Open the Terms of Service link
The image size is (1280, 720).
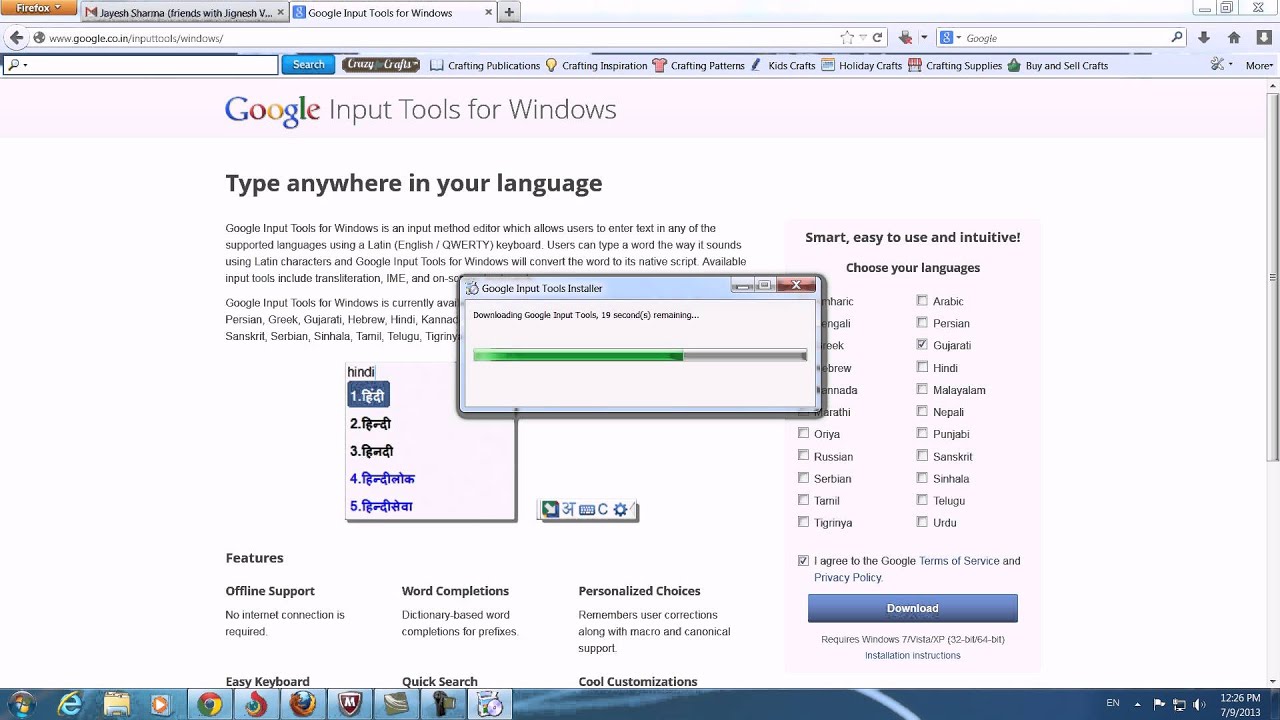coord(959,561)
